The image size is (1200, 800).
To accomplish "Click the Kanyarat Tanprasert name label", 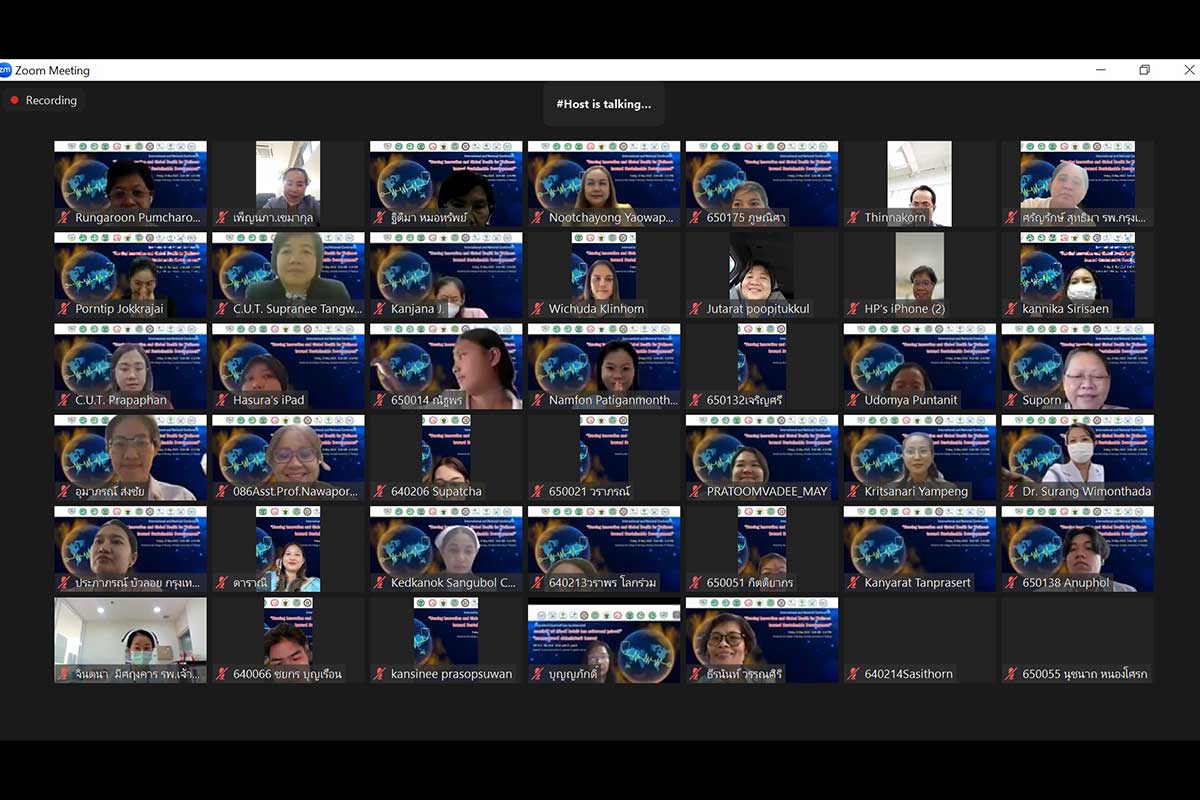I will (x=917, y=583).
